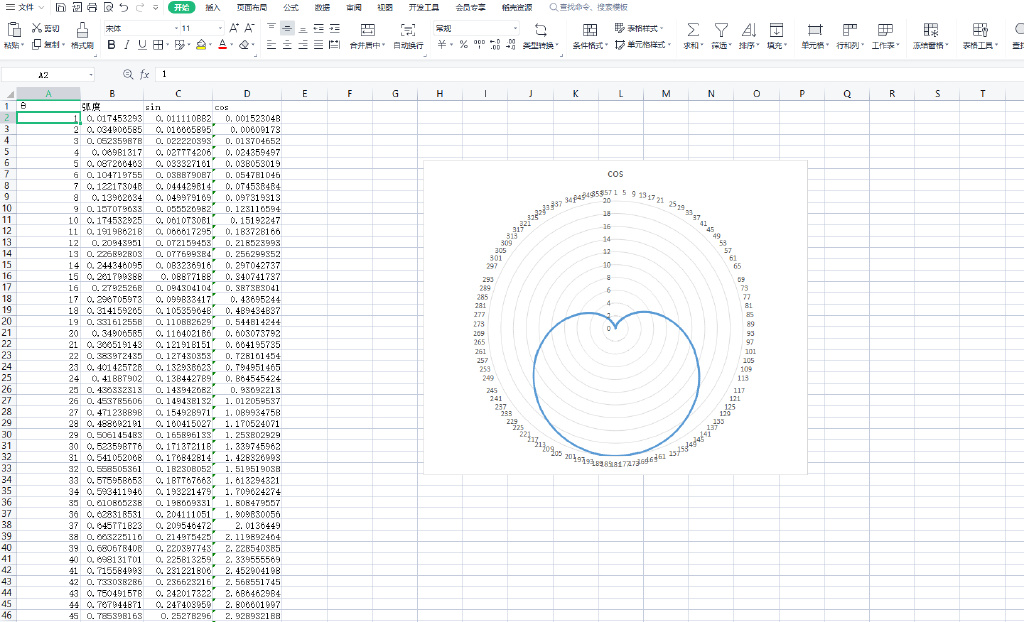Click the eraser clear-format icon

[x=244, y=45]
